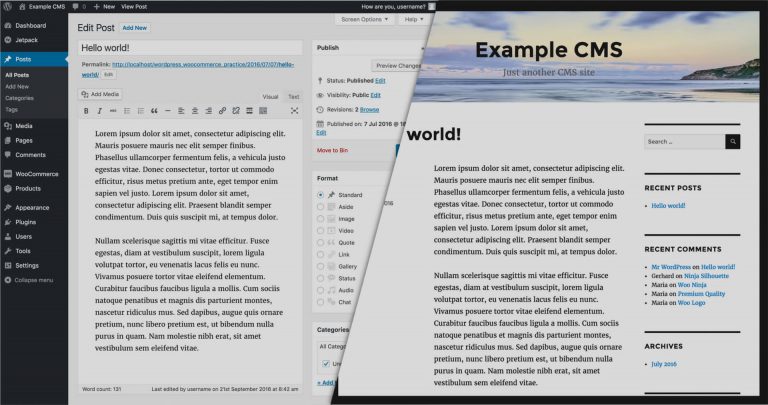Select Chat post format
This screenshot has width=768, height=405.
(x=320, y=302)
